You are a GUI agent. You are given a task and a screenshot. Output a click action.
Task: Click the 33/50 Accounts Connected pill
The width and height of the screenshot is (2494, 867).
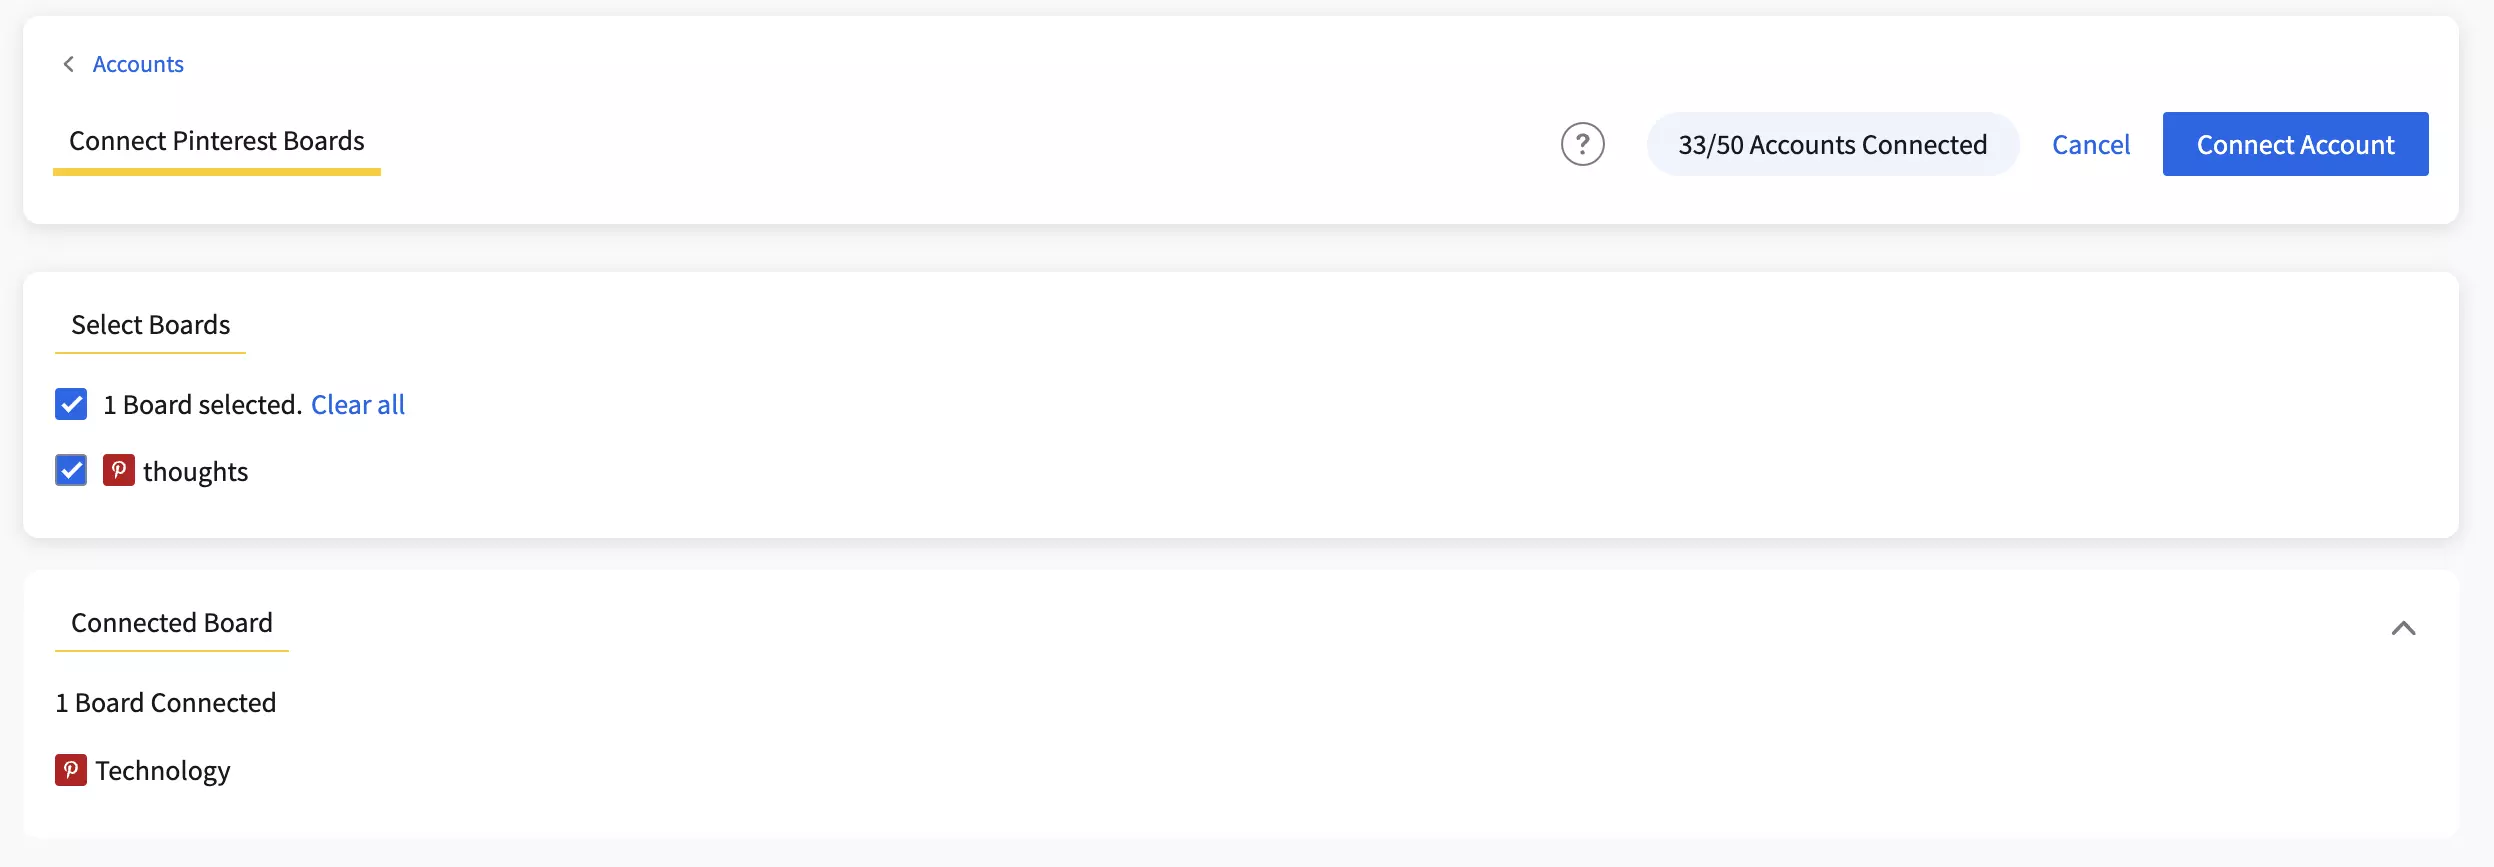tap(1832, 144)
